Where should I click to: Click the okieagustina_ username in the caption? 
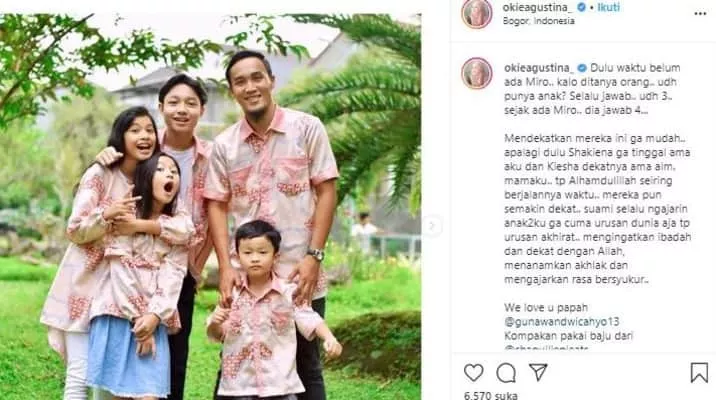539,68
